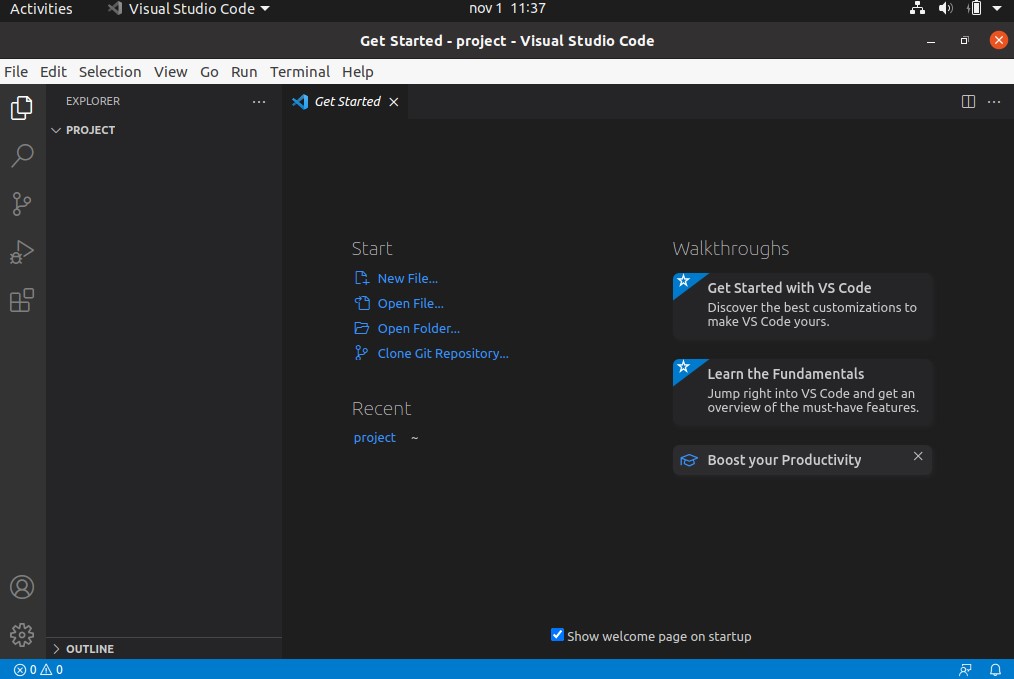Toggle Show welcome page on startup checkbox
This screenshot has height=679, width=1014.
click(557, 635)
